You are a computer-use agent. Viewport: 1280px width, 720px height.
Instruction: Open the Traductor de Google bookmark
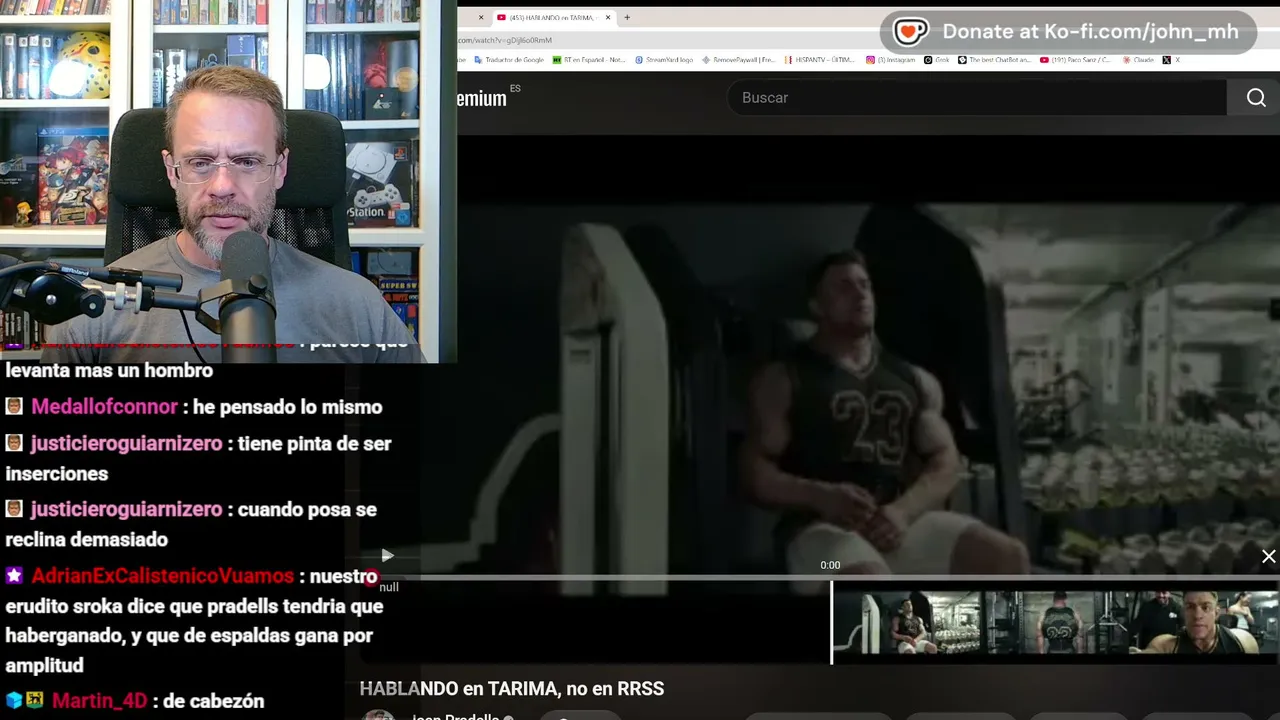coord(509,60)
